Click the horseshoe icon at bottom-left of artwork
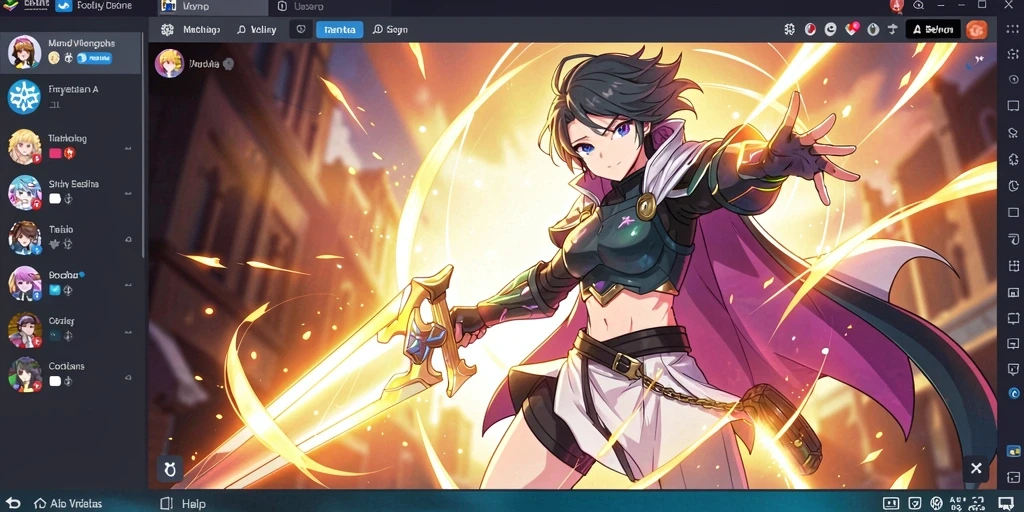 pos(170,469)
